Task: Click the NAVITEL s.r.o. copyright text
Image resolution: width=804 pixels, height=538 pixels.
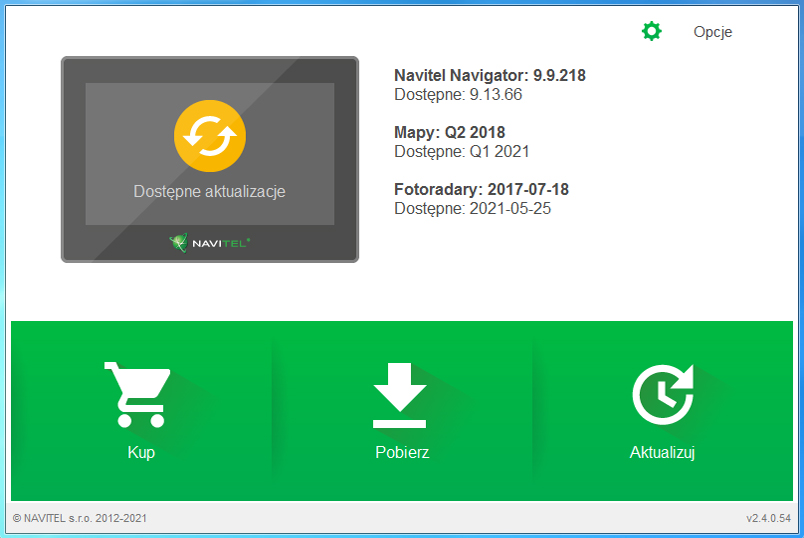Action: tap(80, 519)
